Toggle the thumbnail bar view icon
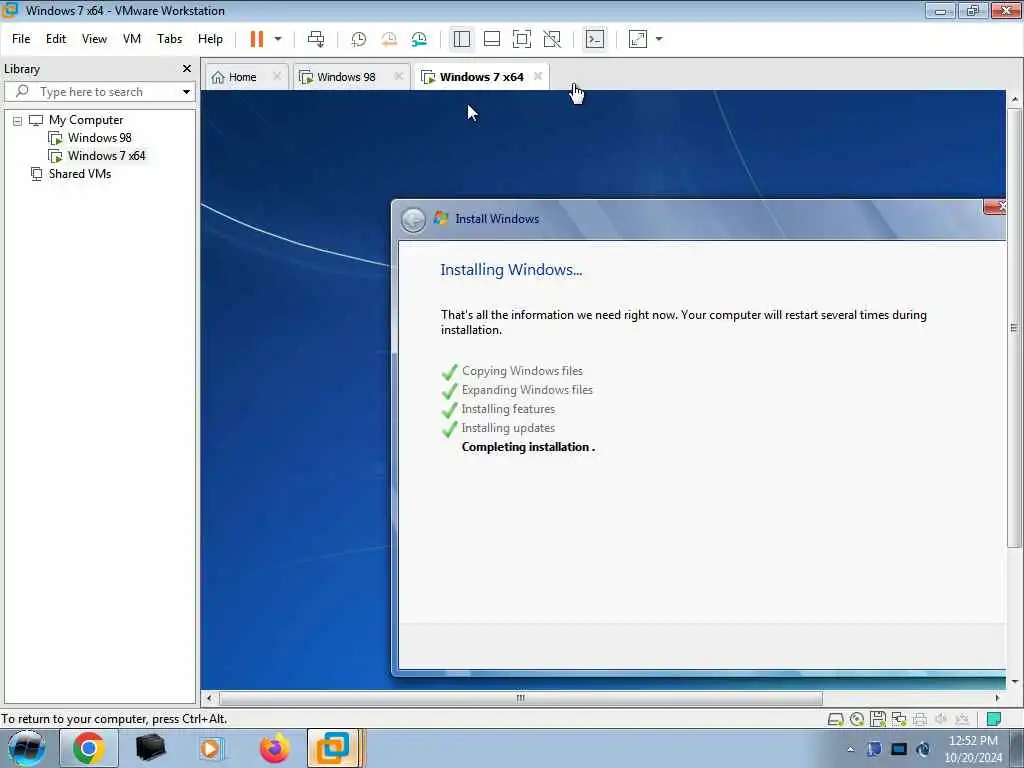The image size is (1024, 768). [492, 39]
